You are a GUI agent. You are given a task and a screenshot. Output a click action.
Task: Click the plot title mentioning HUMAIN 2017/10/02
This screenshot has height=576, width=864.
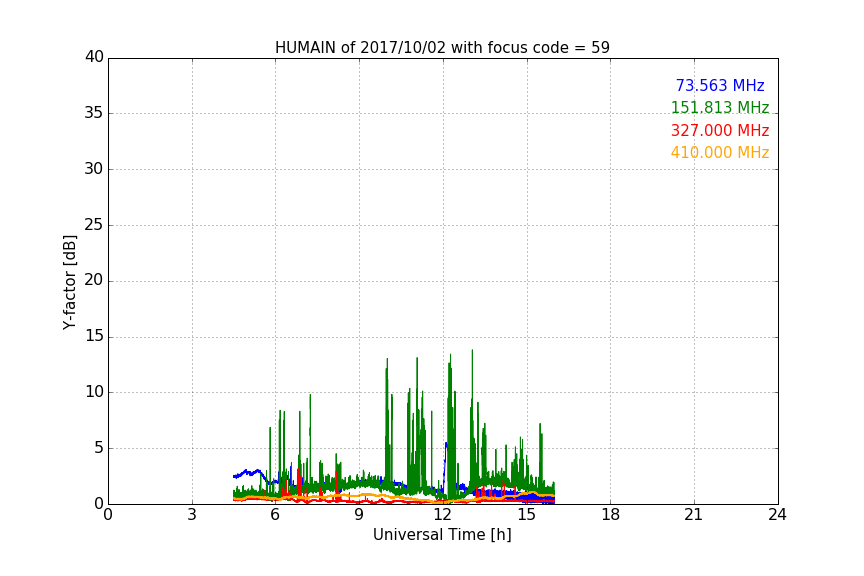[442, 48]
